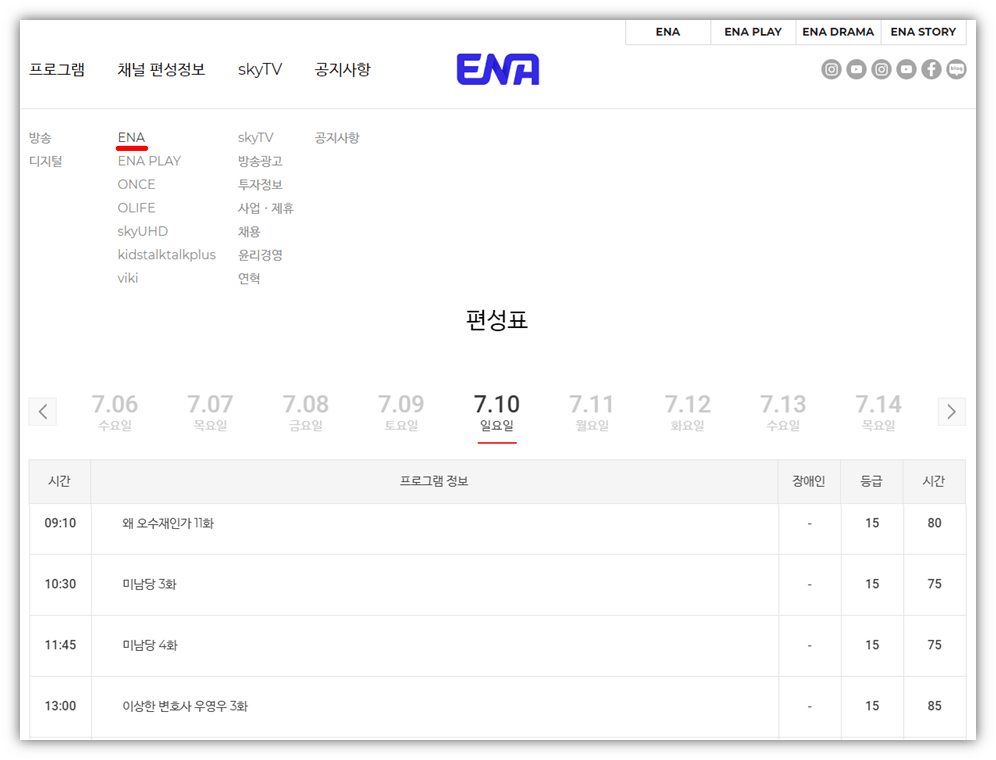Click the 편성표 page heading
996x760 pixels.
click(497, 320)
